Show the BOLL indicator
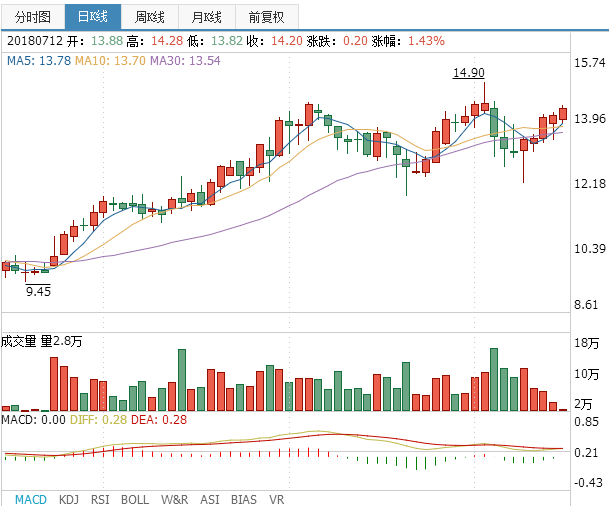The image size is (609, 506). [135, 499]
